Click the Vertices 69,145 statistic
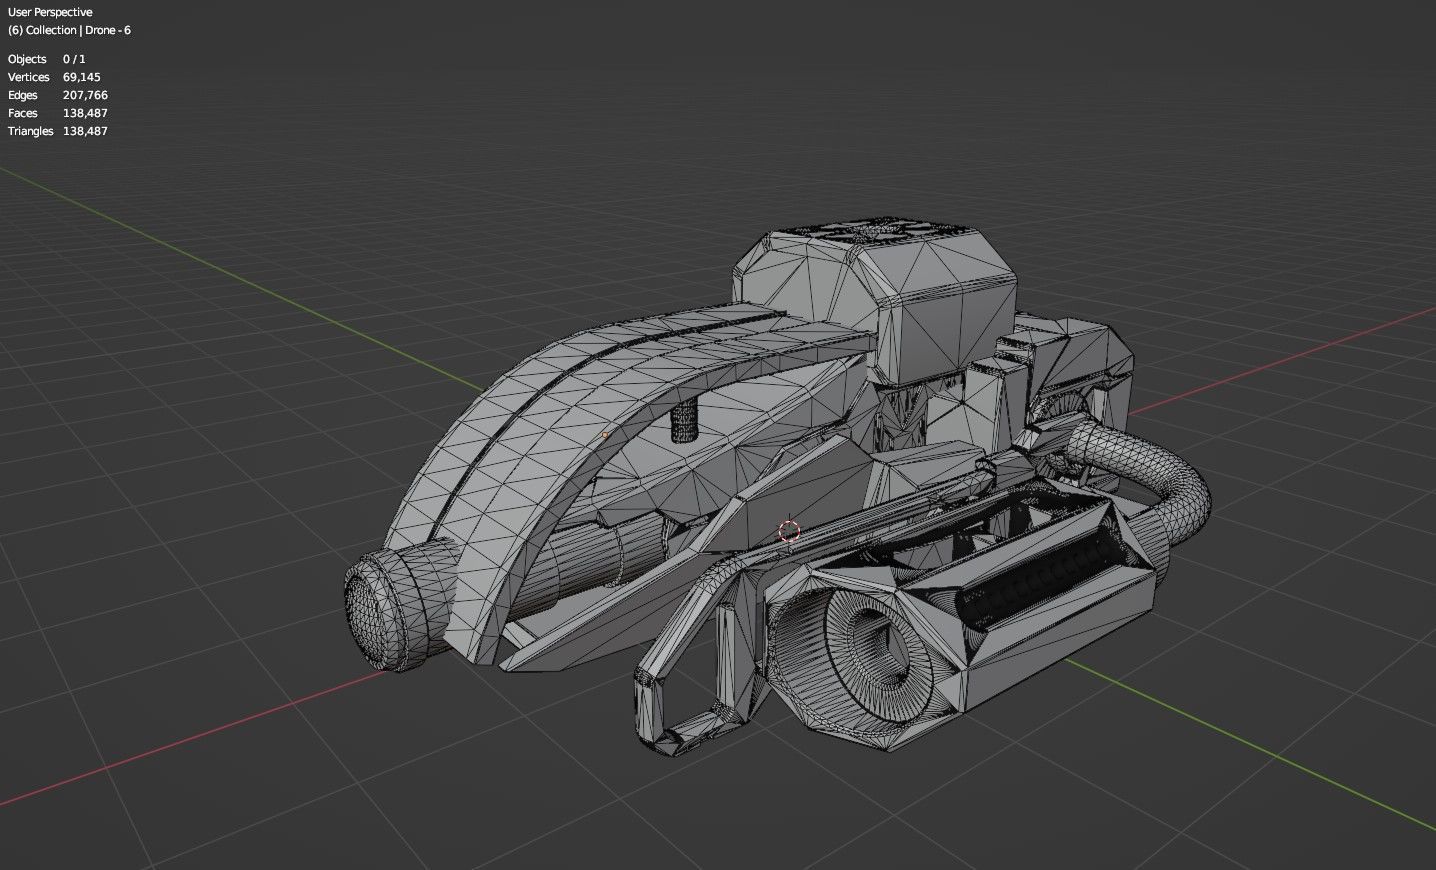 click(54, 77)
